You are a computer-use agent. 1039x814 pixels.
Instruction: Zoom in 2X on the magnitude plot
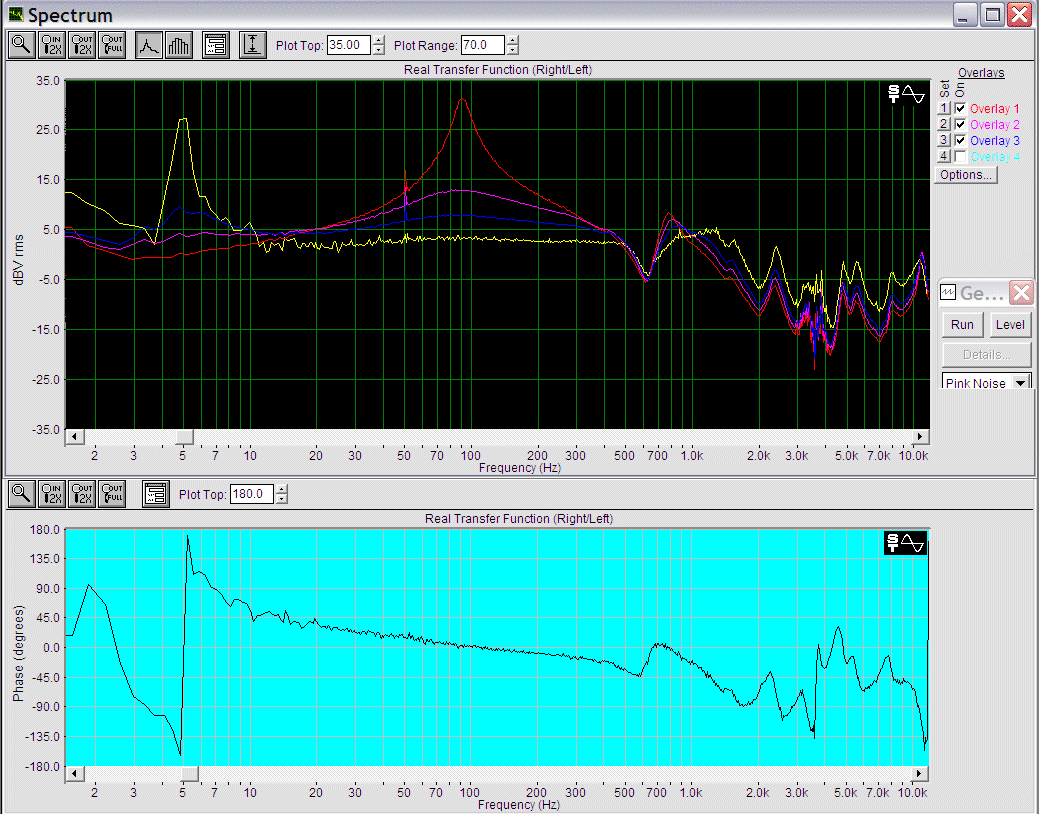coord(52,45)
